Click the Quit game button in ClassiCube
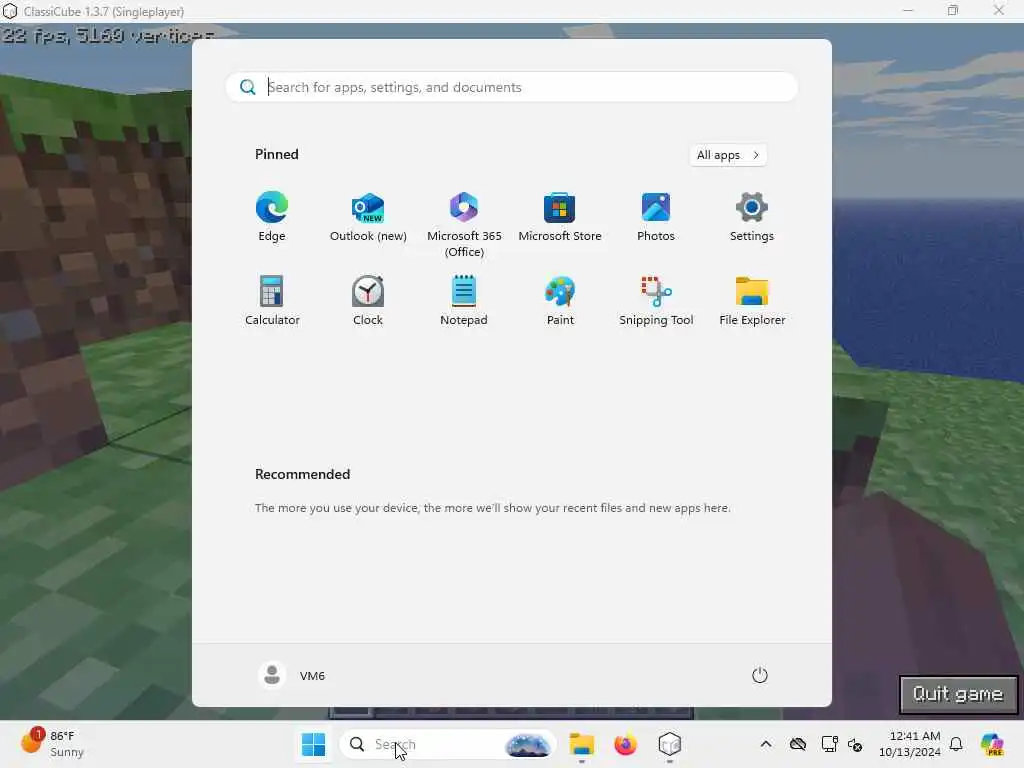The width and height of the screenshot is (1024, 768). (x=958, y=694)
